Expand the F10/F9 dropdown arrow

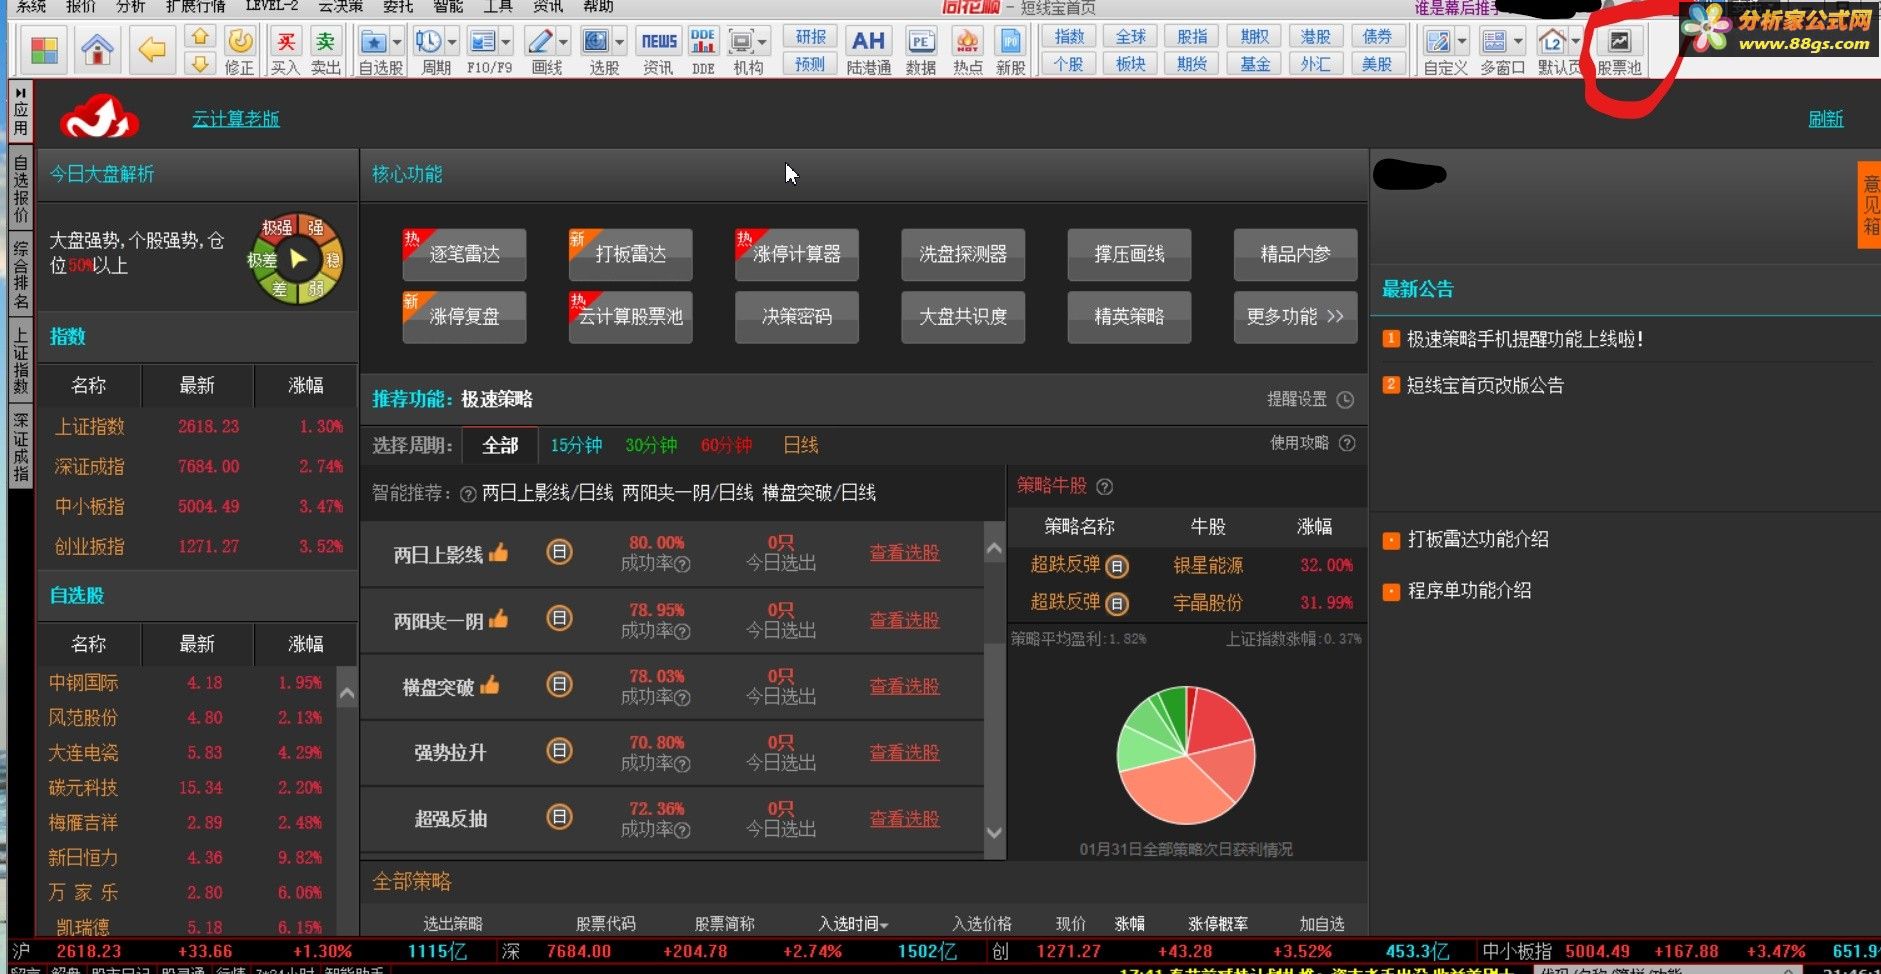click(x=506, y=42)
